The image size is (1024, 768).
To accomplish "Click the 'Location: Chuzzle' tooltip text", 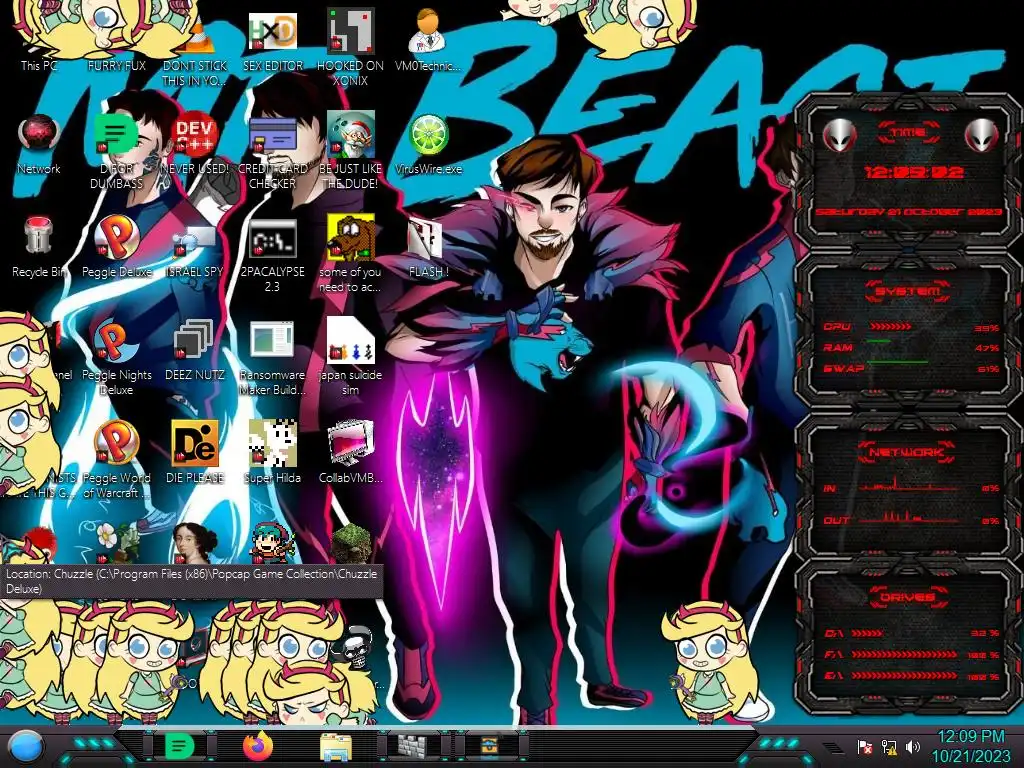I will [x=192, y=581].
